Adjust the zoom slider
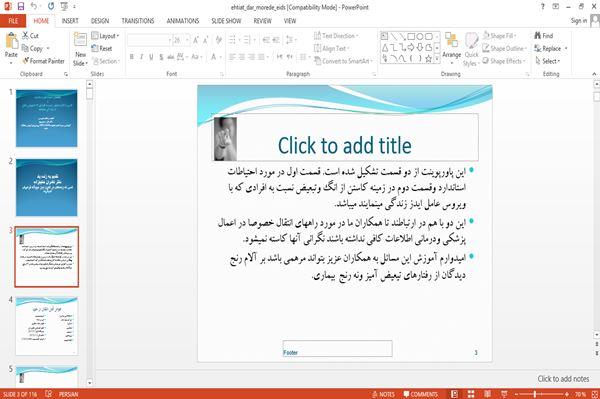The image size is (600, 399). click(x=535, y=394)
